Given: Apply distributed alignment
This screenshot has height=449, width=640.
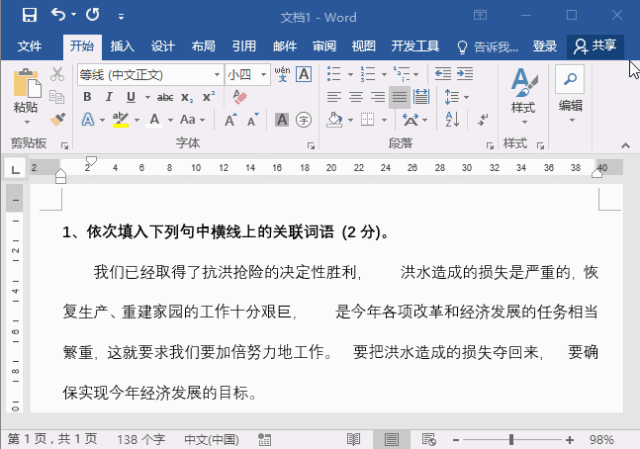Looking at the screenshot, I should 421,97.
